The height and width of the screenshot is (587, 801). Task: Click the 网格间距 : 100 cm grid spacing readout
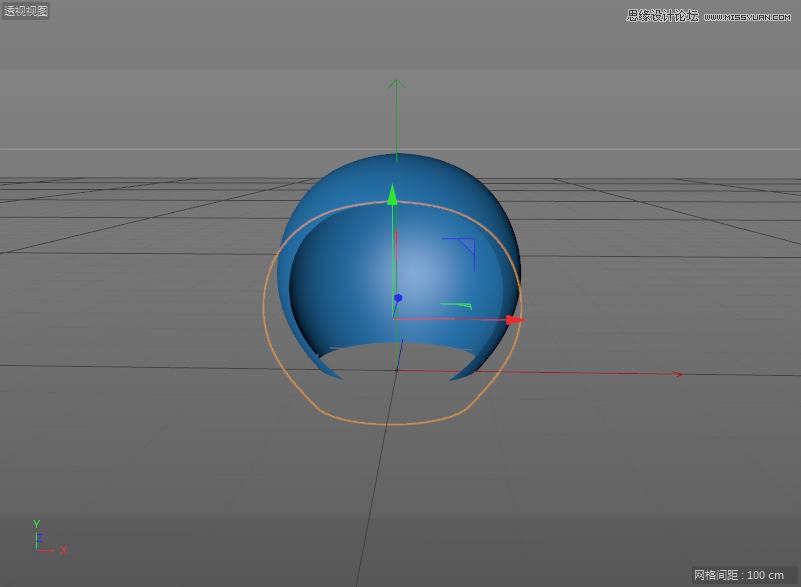coord(739,575)
